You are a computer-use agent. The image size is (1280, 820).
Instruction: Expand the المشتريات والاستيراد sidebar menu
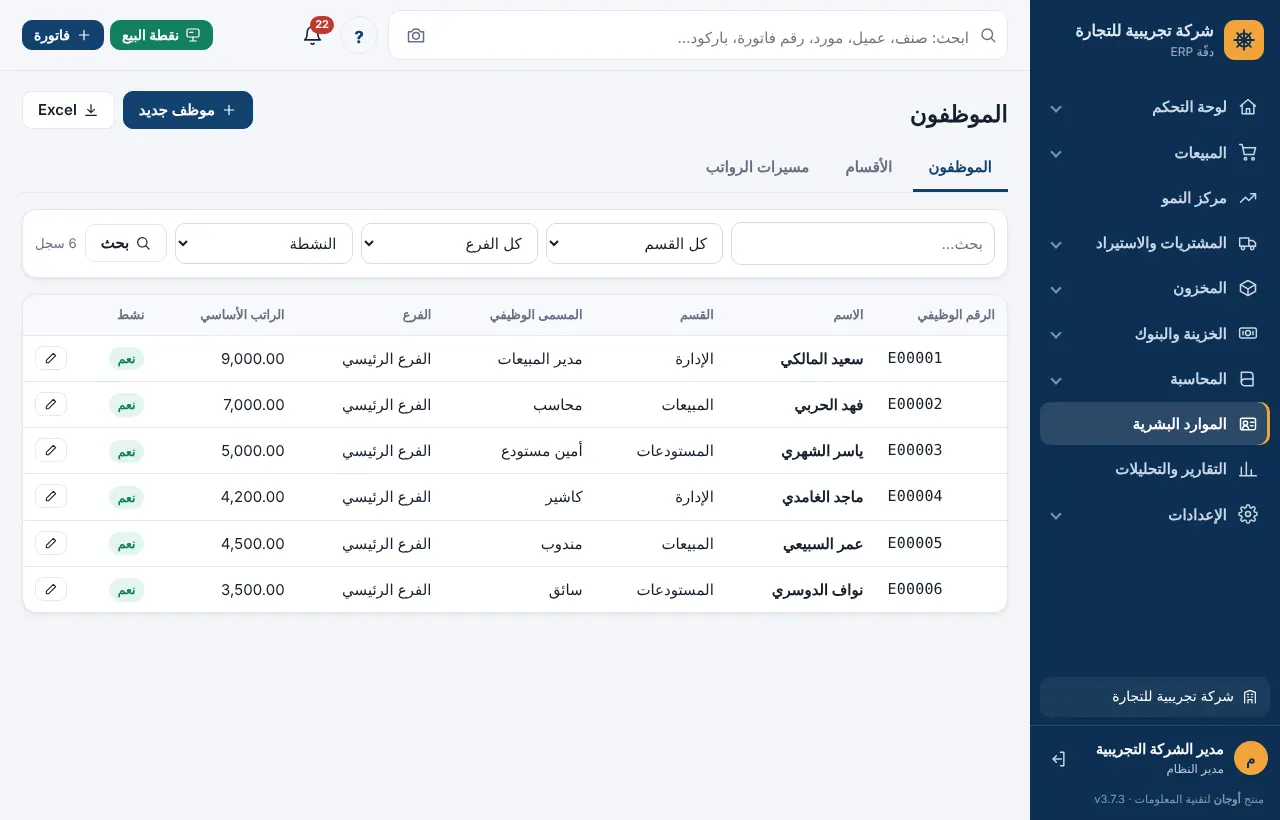pyautogui.click(x=1155, y=243)
